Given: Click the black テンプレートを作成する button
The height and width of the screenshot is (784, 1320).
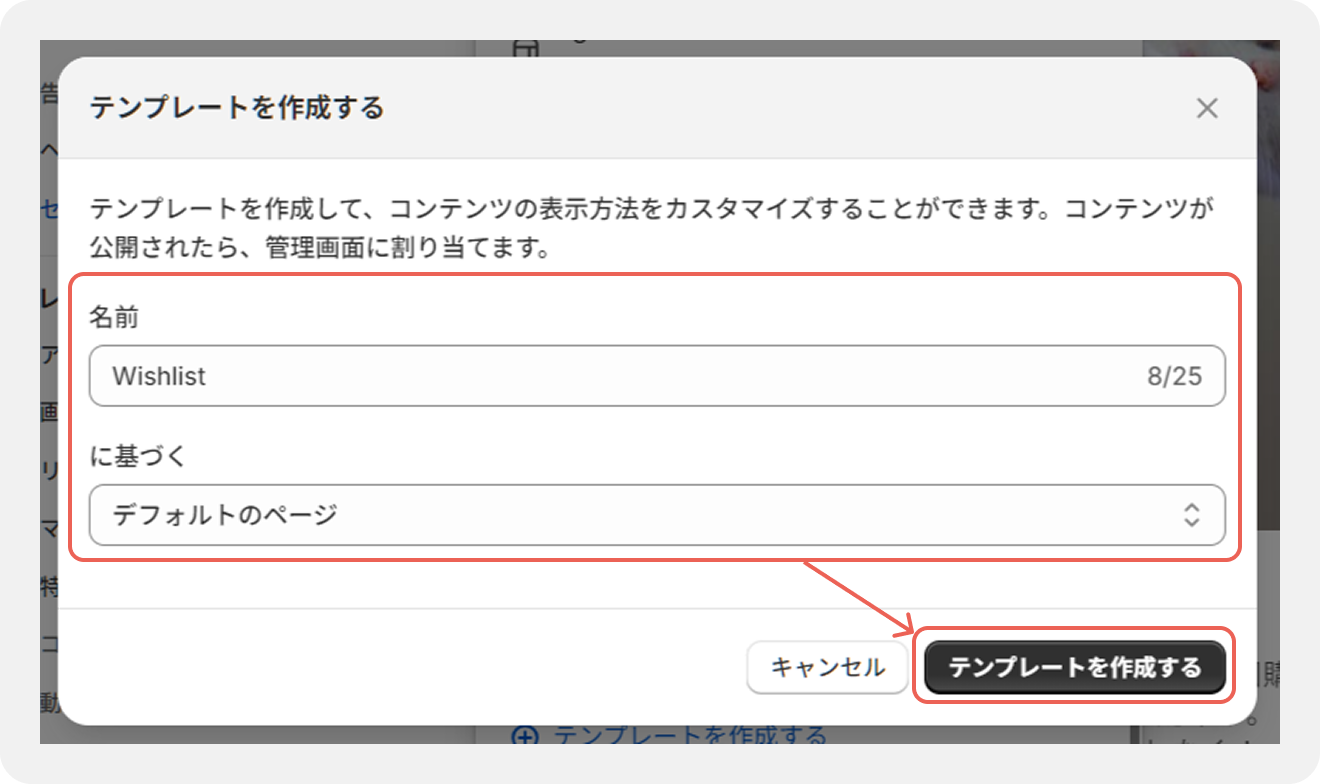Looking at the screenshot, I should click(1075, 667).
